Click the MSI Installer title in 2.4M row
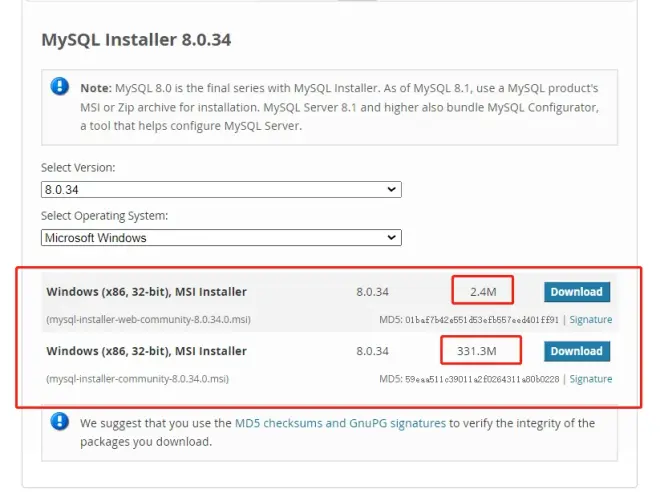Image resolution: width=660 pixels, height=493 pixels. 146,292
